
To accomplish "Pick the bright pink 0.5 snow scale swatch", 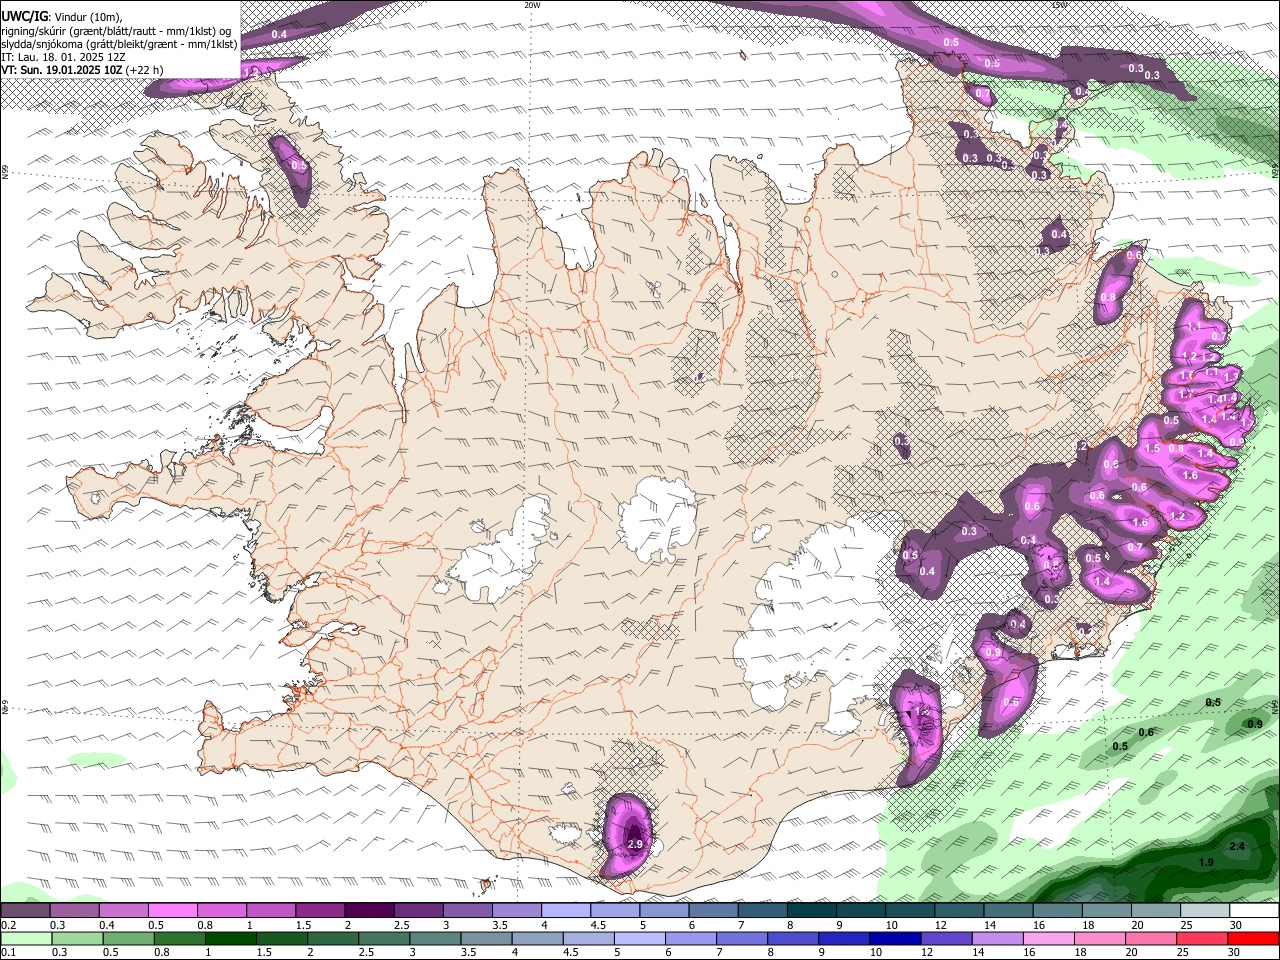I will [172, 911].
